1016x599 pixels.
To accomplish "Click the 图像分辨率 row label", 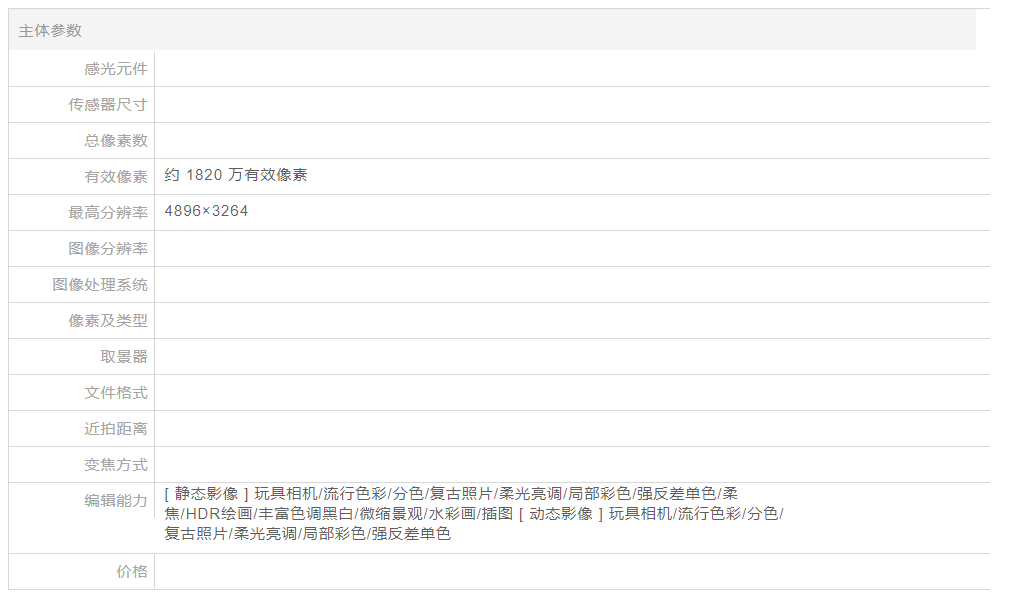I will [108, 249].
